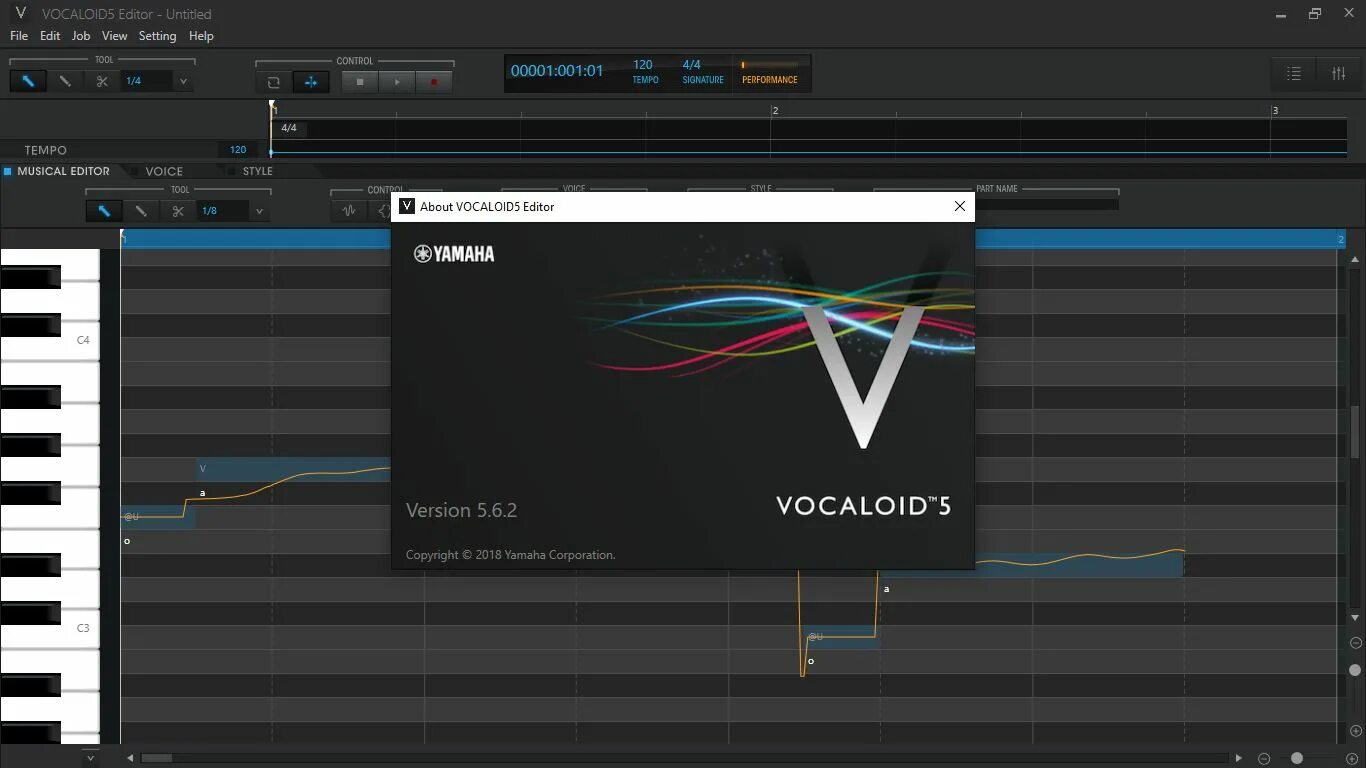Select the first note with phoneme o
1366x768 pixels.
(158, 517)
